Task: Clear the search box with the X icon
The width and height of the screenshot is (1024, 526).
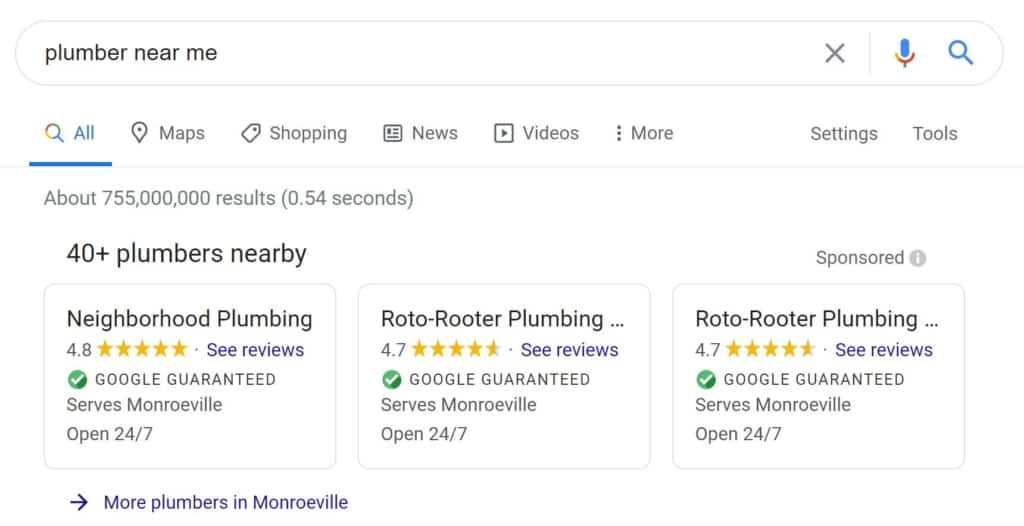Action: (834, 53)
